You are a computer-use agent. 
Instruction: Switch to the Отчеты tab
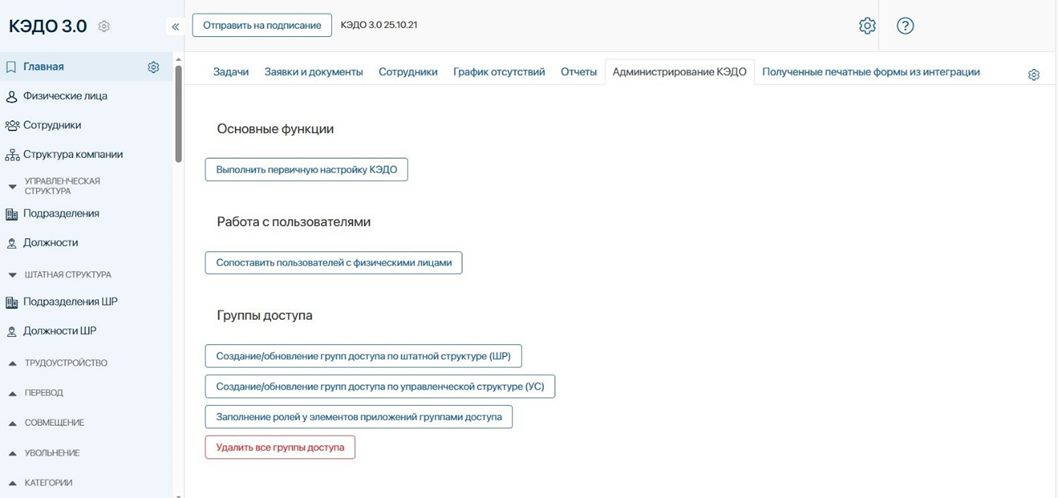click(x=578, y=72)
